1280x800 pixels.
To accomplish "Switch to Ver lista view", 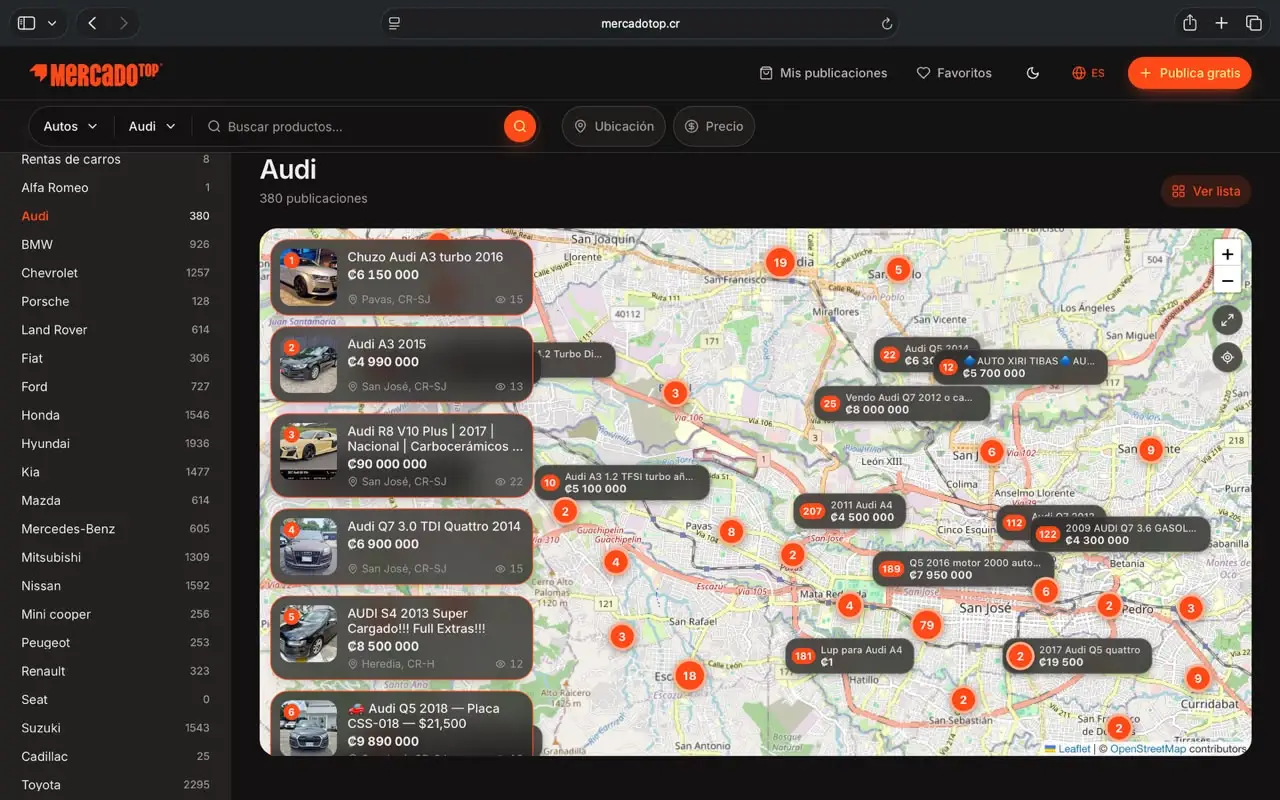I will (x=1206, y=191).
